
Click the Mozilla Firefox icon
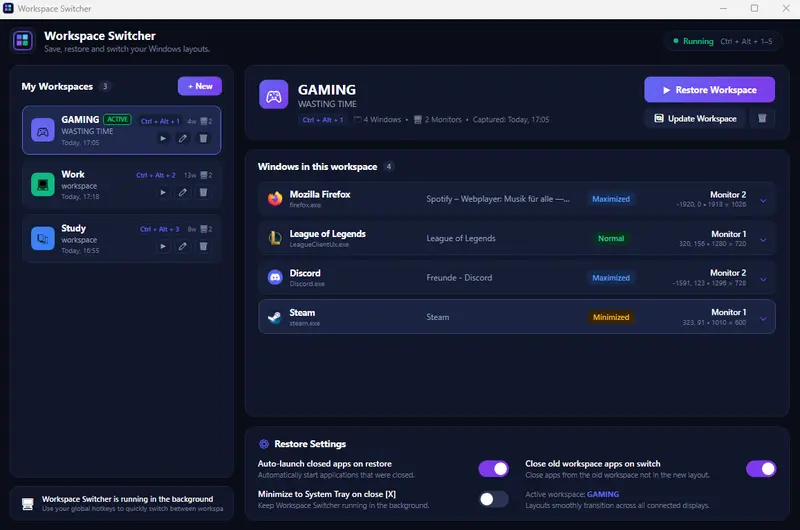[x=275, y=198]
